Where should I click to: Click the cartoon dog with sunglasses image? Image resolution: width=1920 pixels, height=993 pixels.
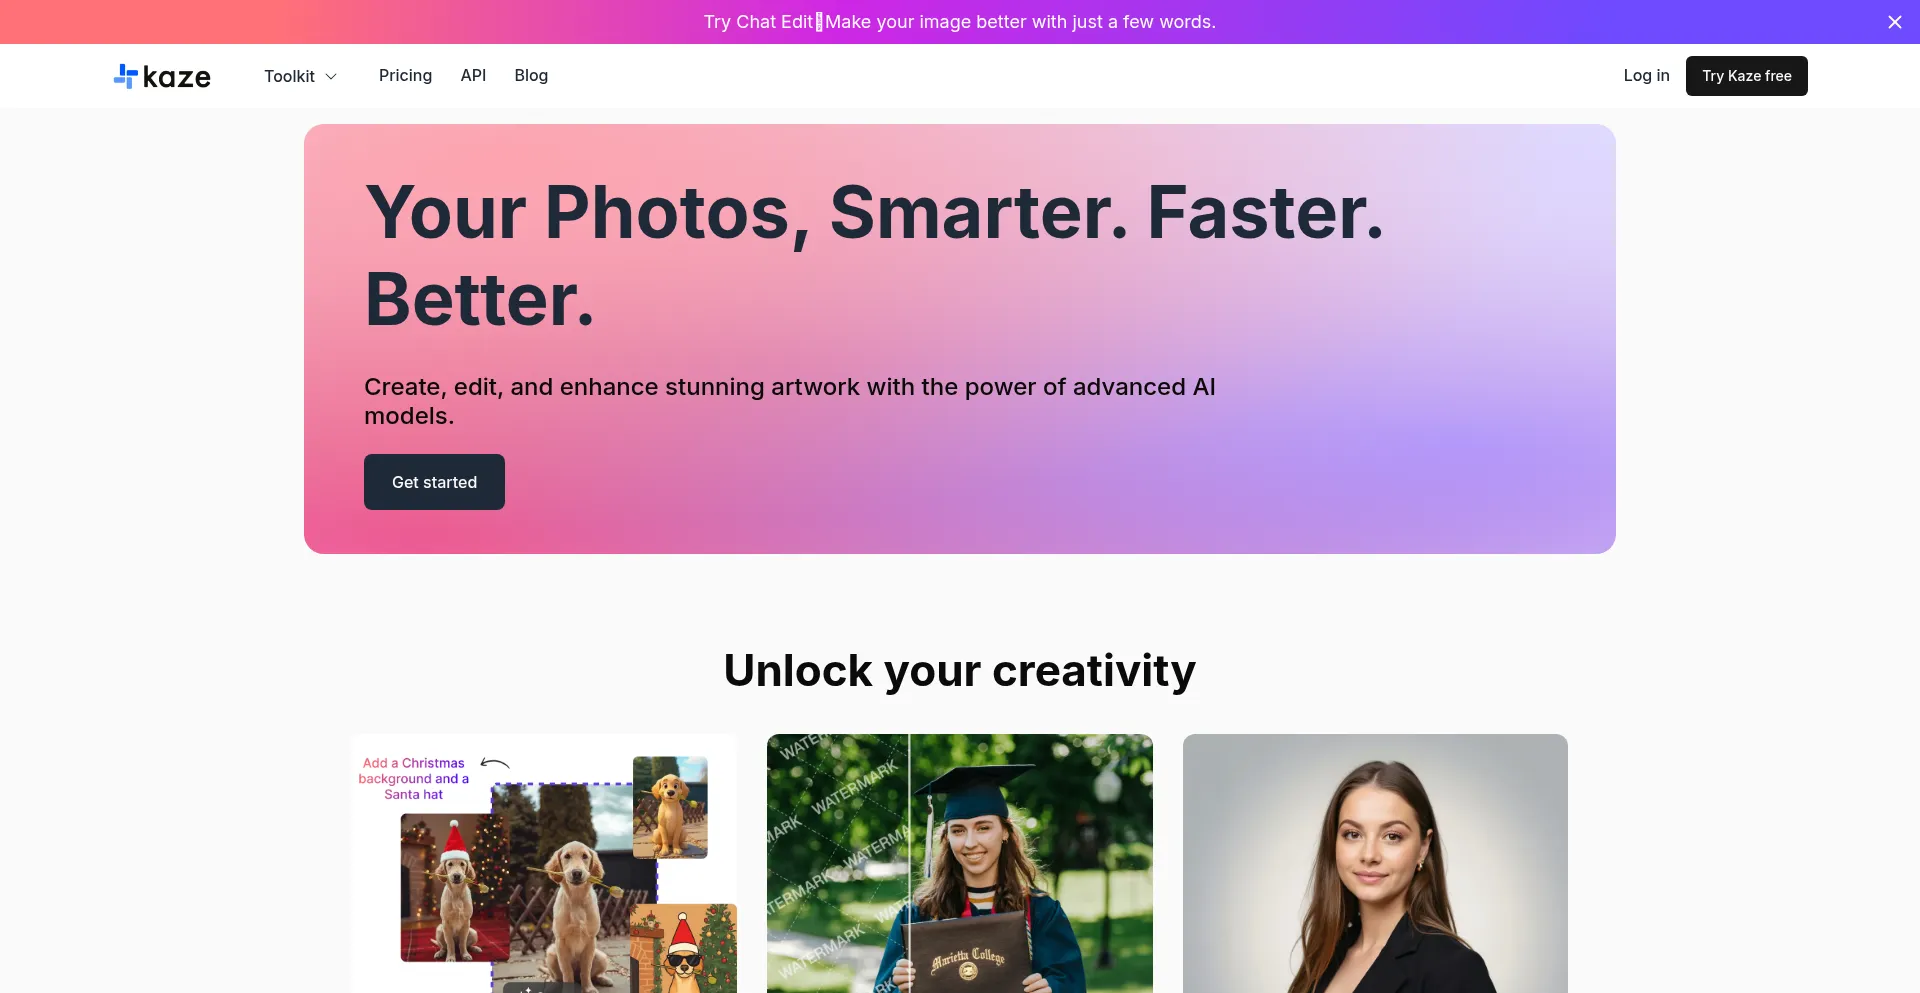[683, 948]
